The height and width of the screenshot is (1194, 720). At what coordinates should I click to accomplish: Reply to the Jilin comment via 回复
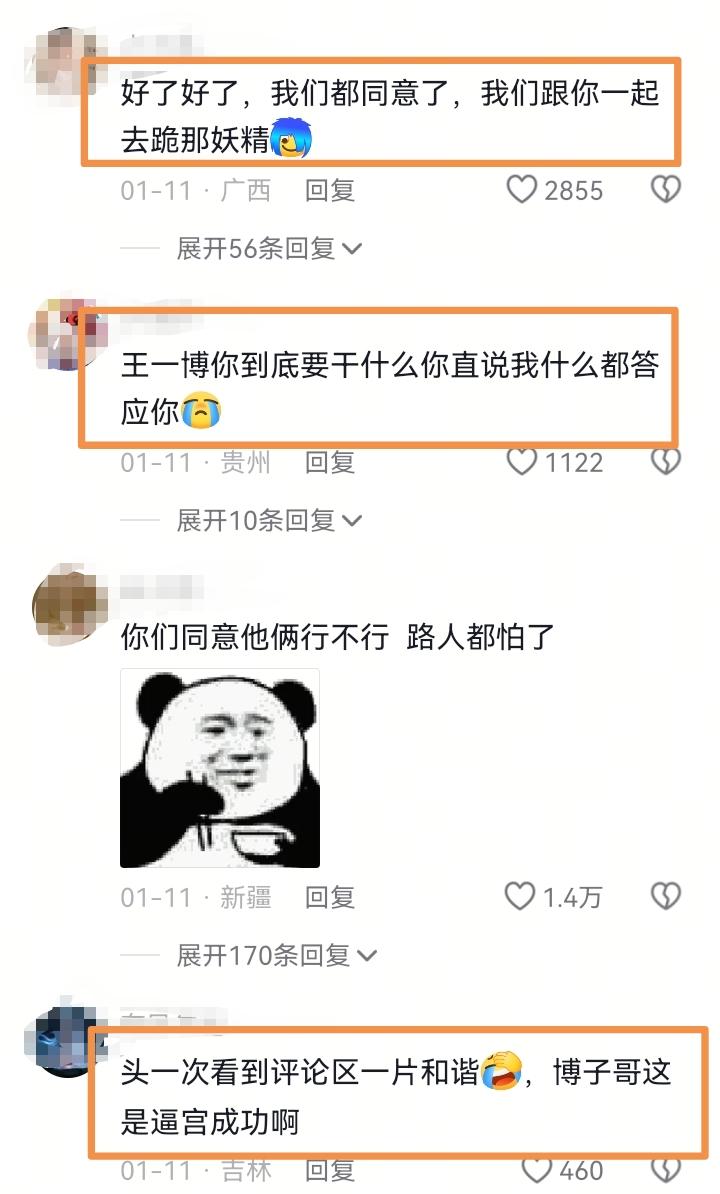pos(330,1171)
